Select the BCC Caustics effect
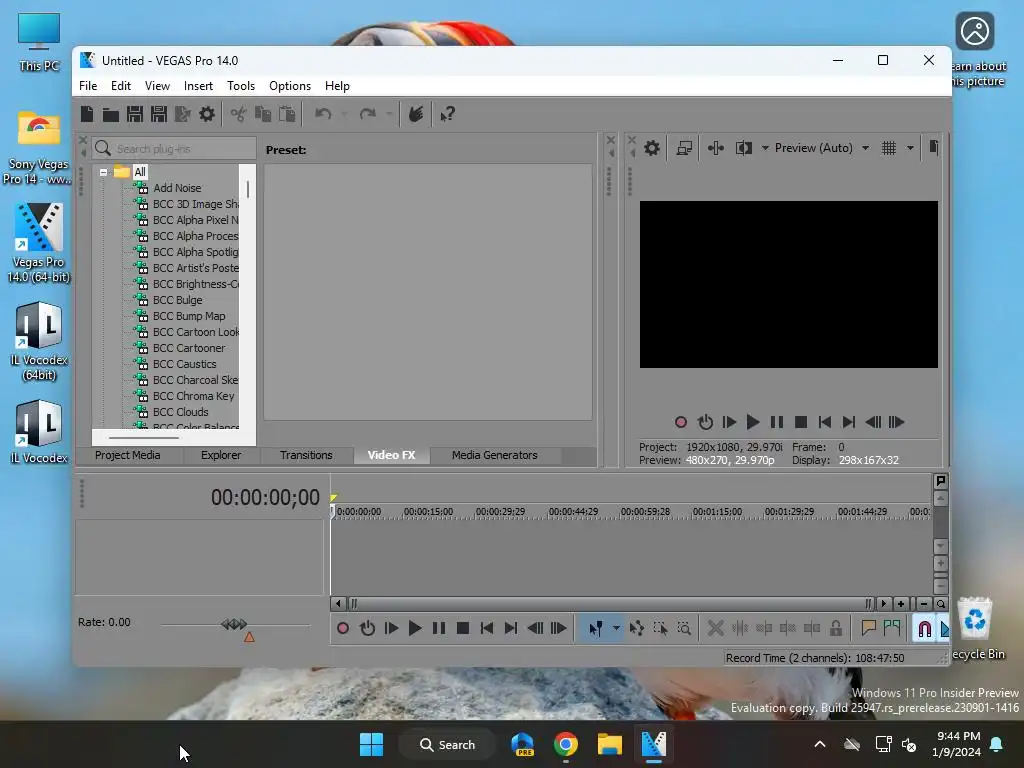 tap(184, 364)
